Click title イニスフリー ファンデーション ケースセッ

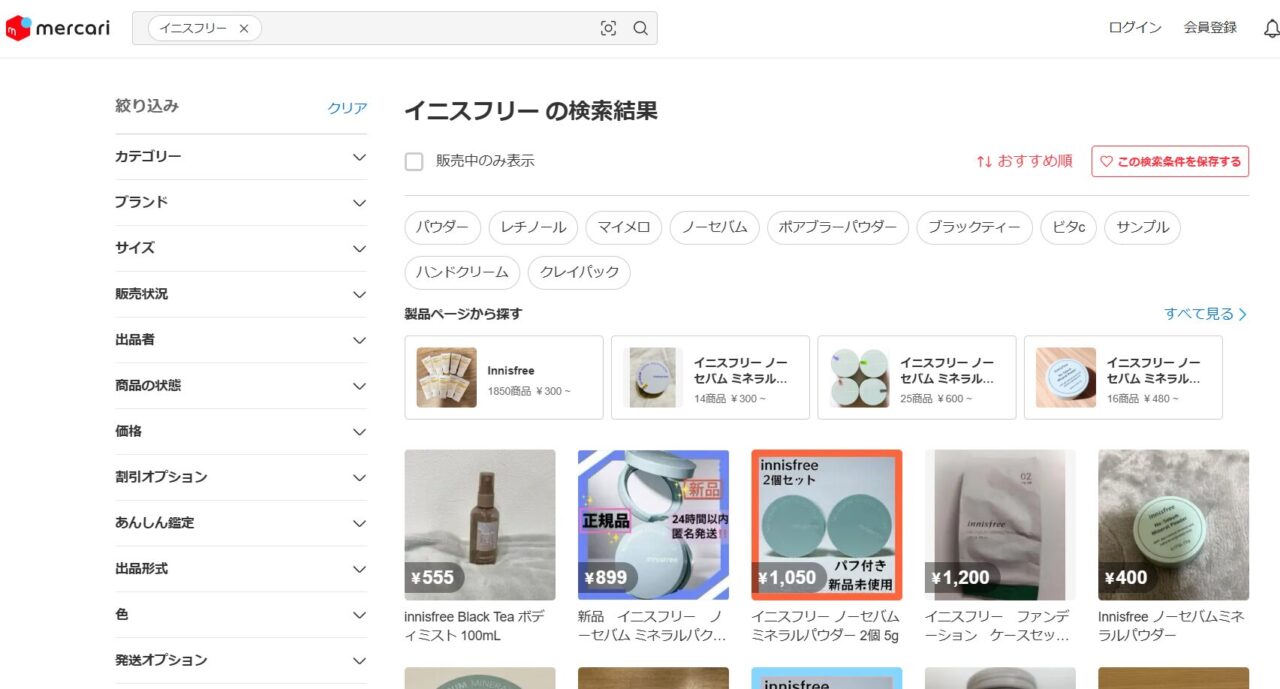(x=999, y=626)
